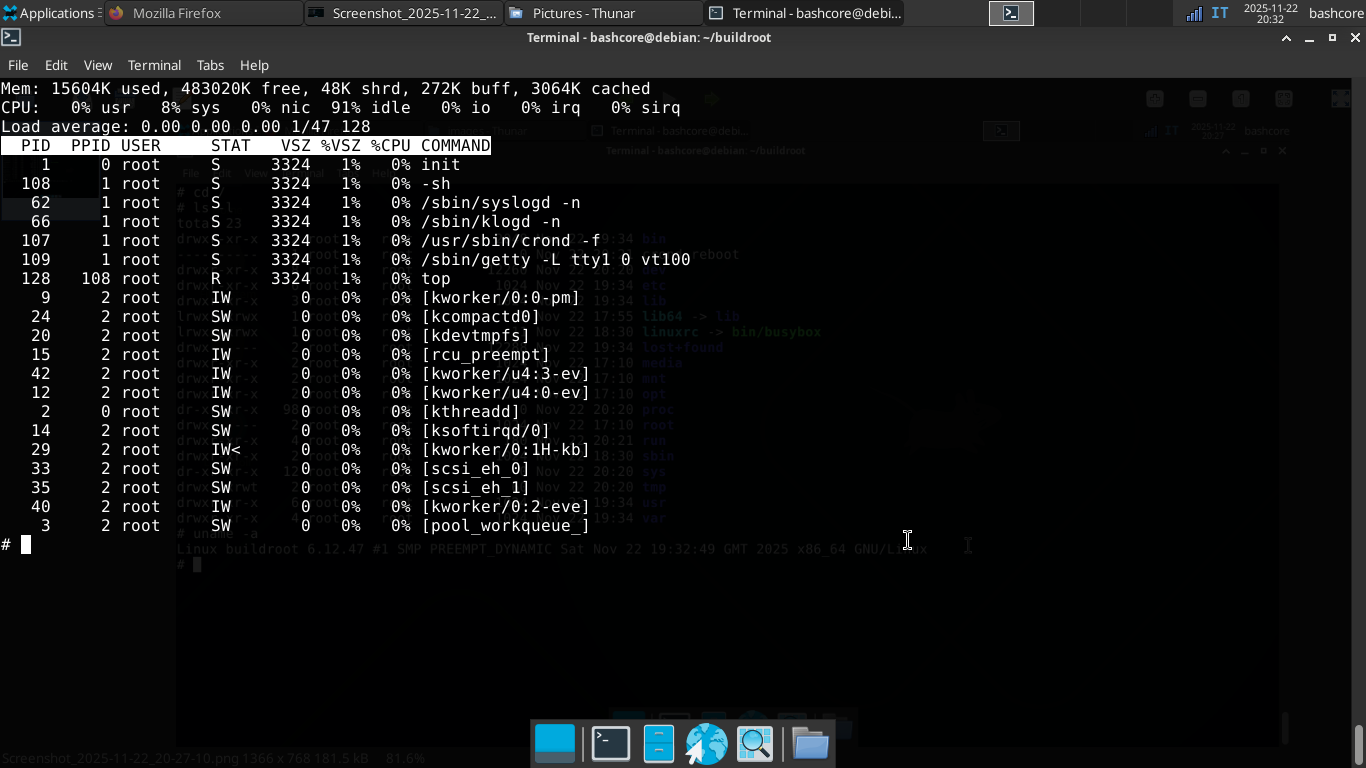Screen dimensions: 1366x768
Task: Maximize the terminal window
Action: click(x=1332, y=38)
